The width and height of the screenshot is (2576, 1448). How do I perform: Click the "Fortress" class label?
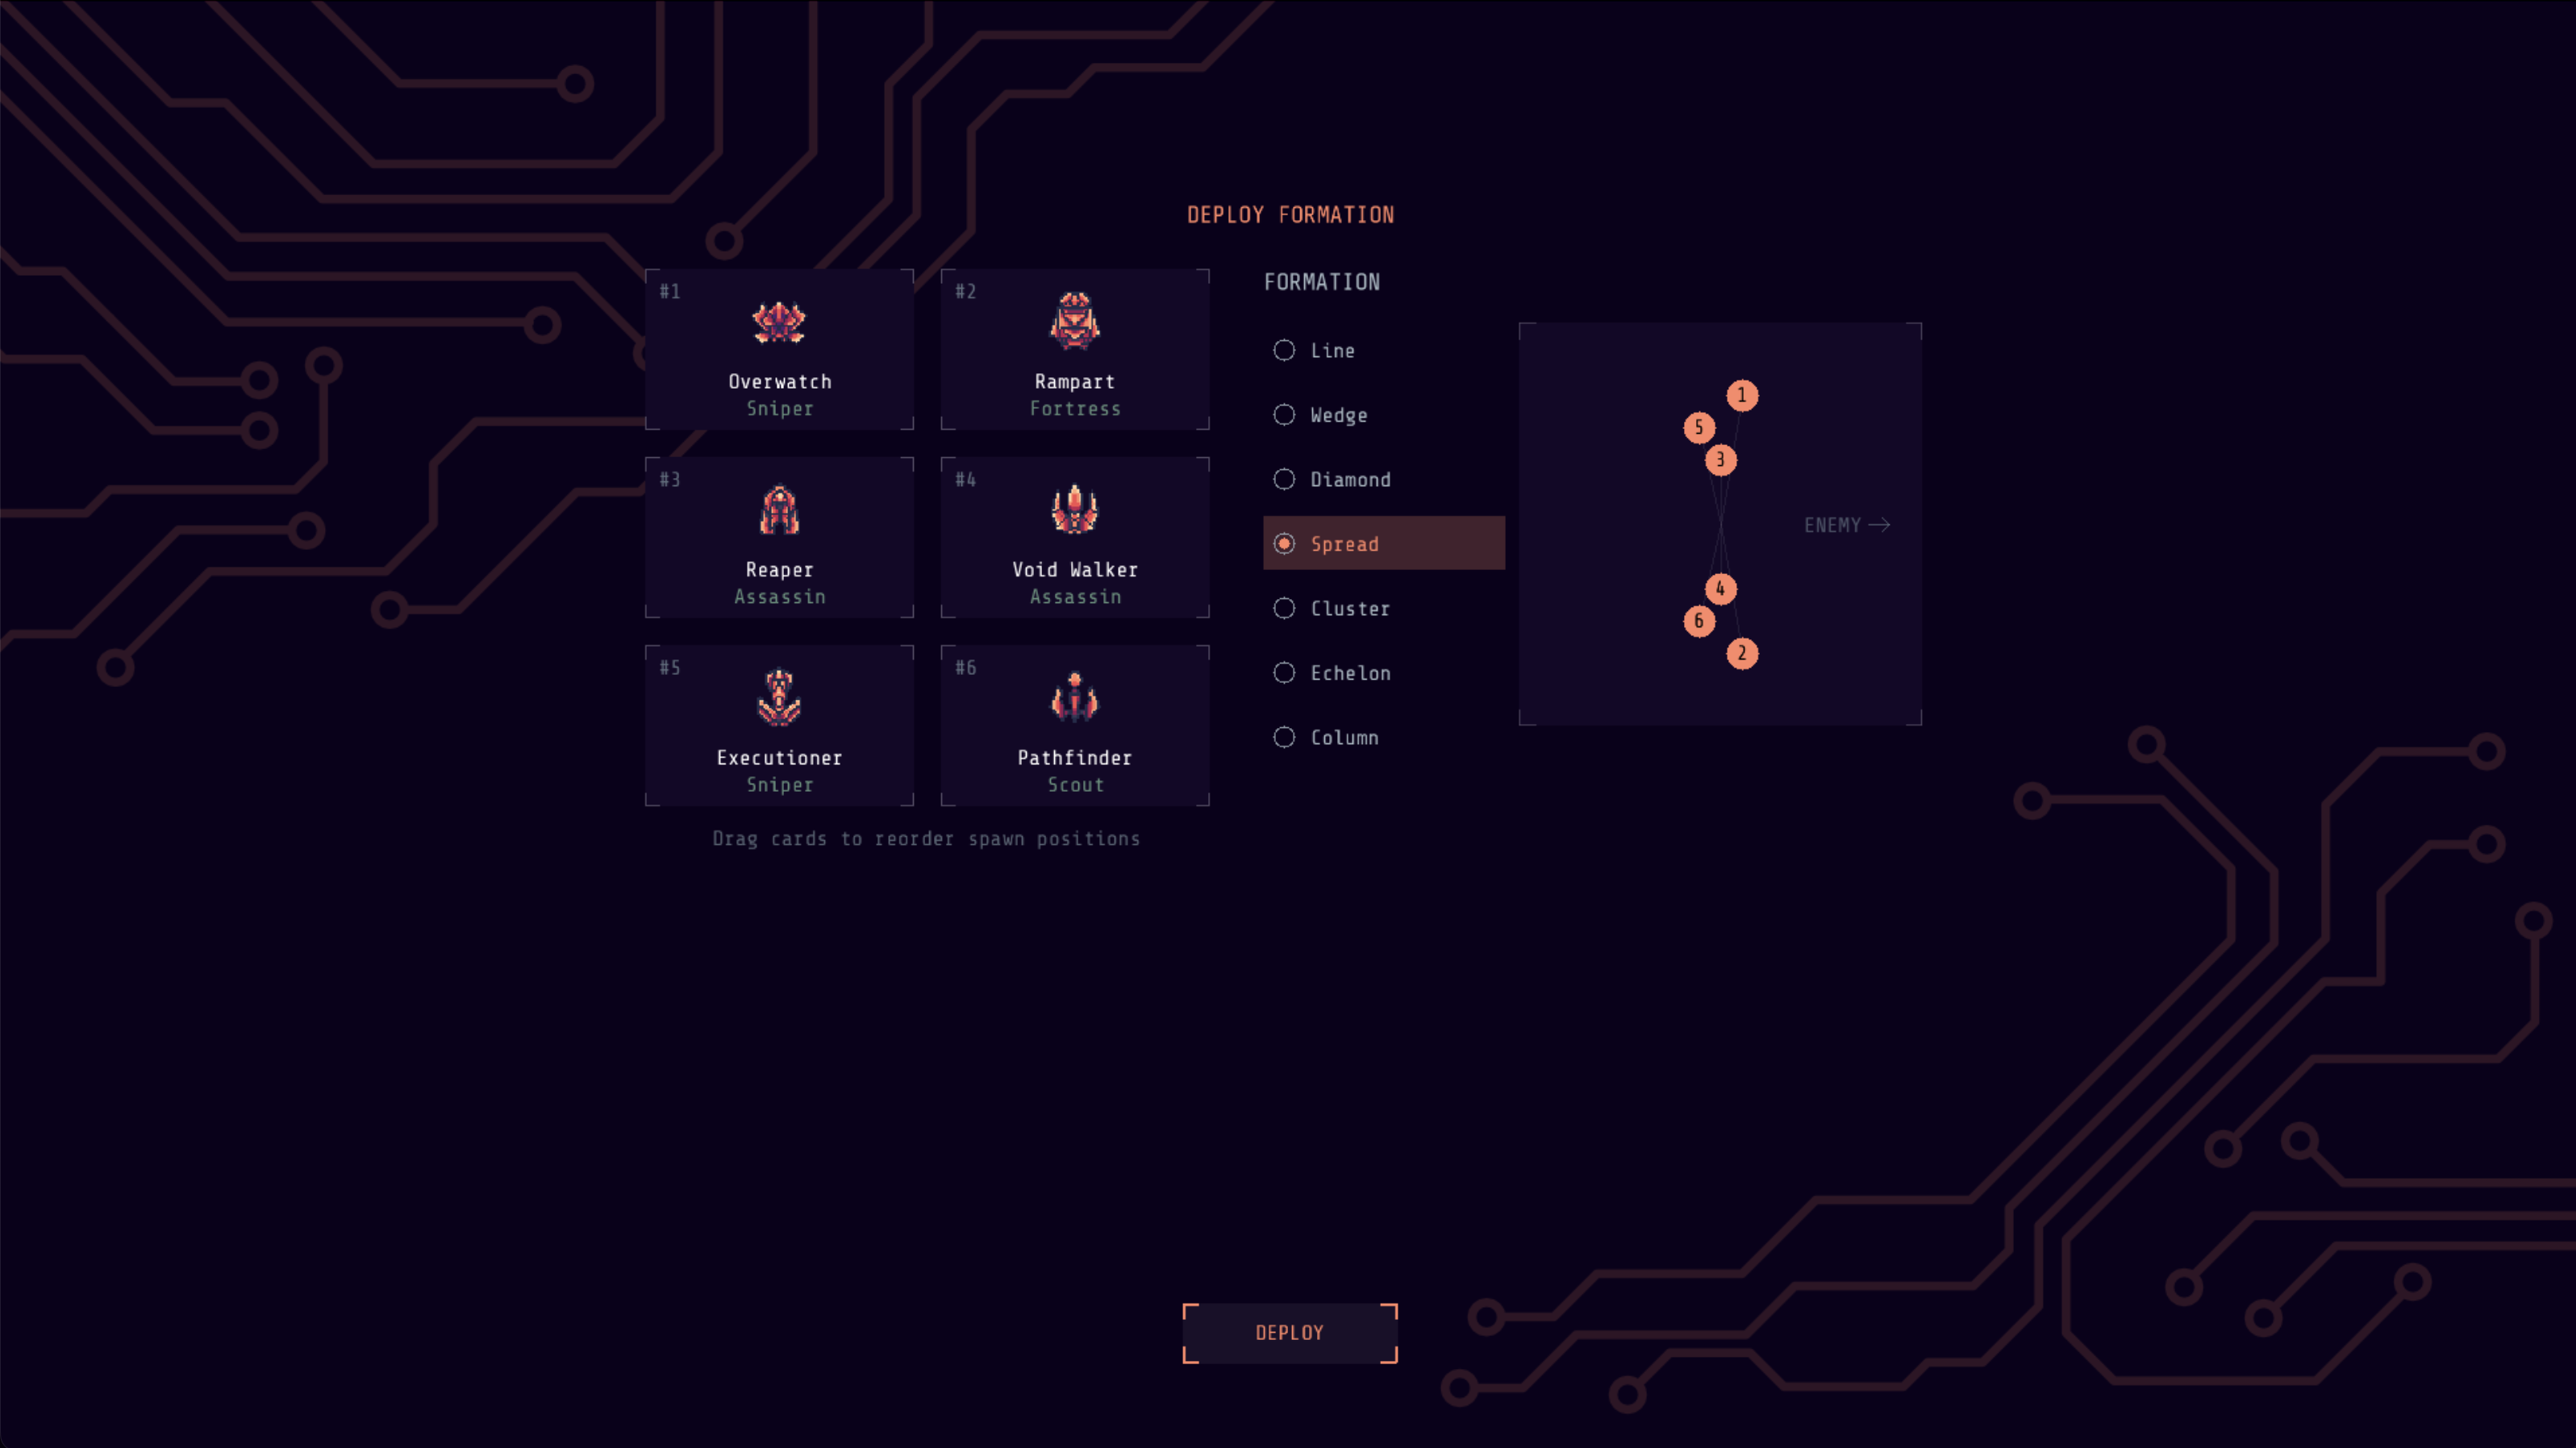(1075, 409)
